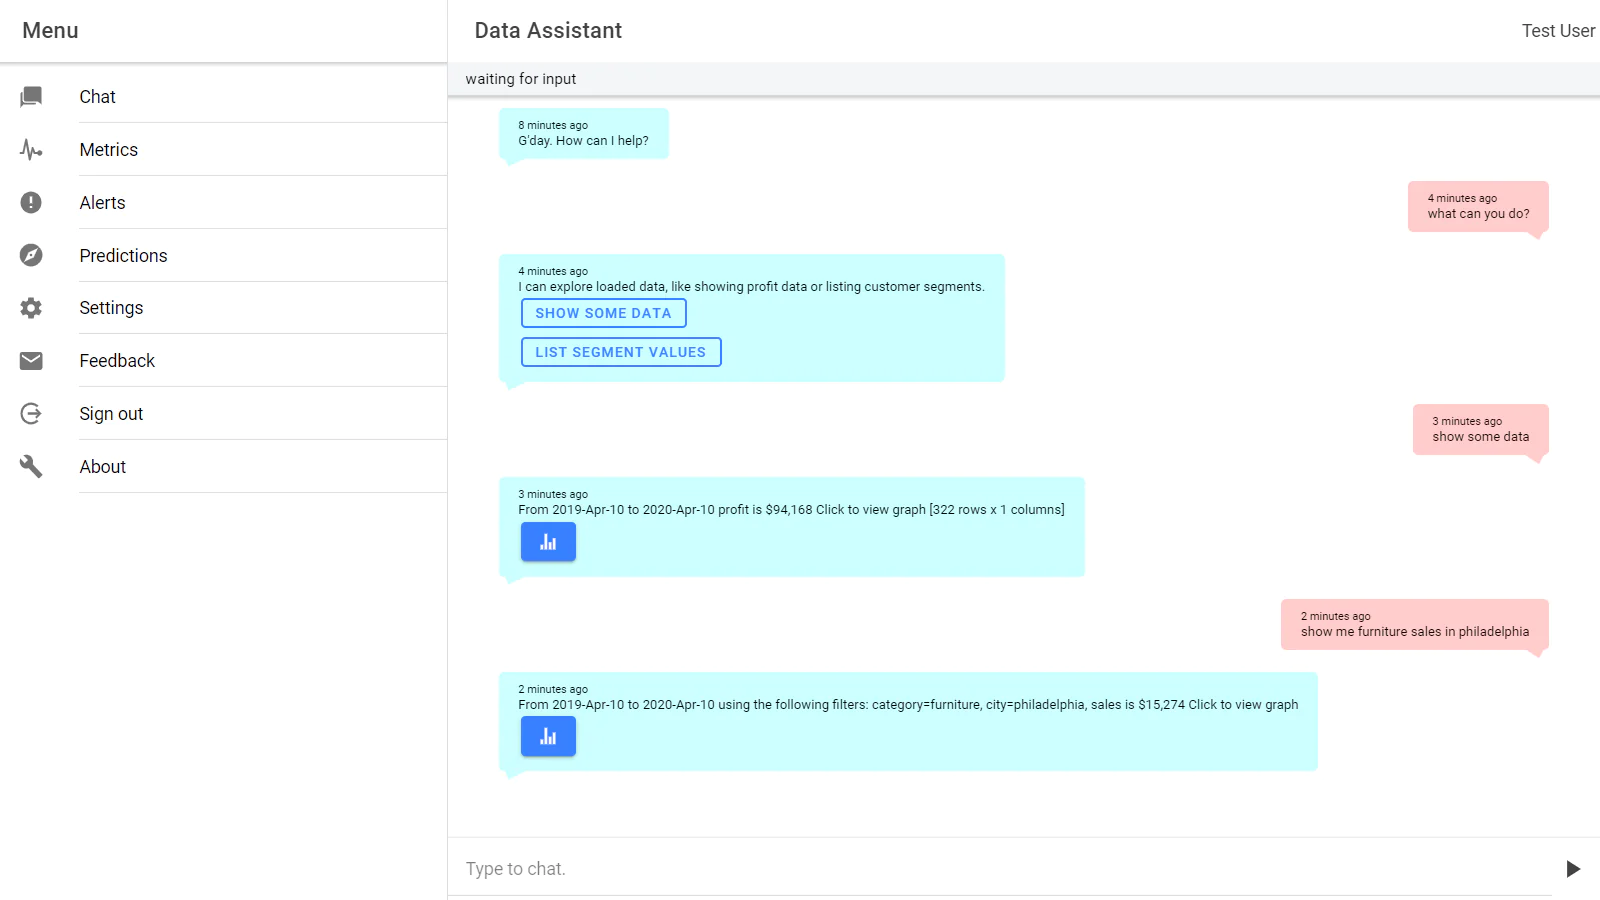Click the Alerts exclamation icon
Image resolution: width=1600 pixels, height=900 pixels.
[x=31, y=202]
